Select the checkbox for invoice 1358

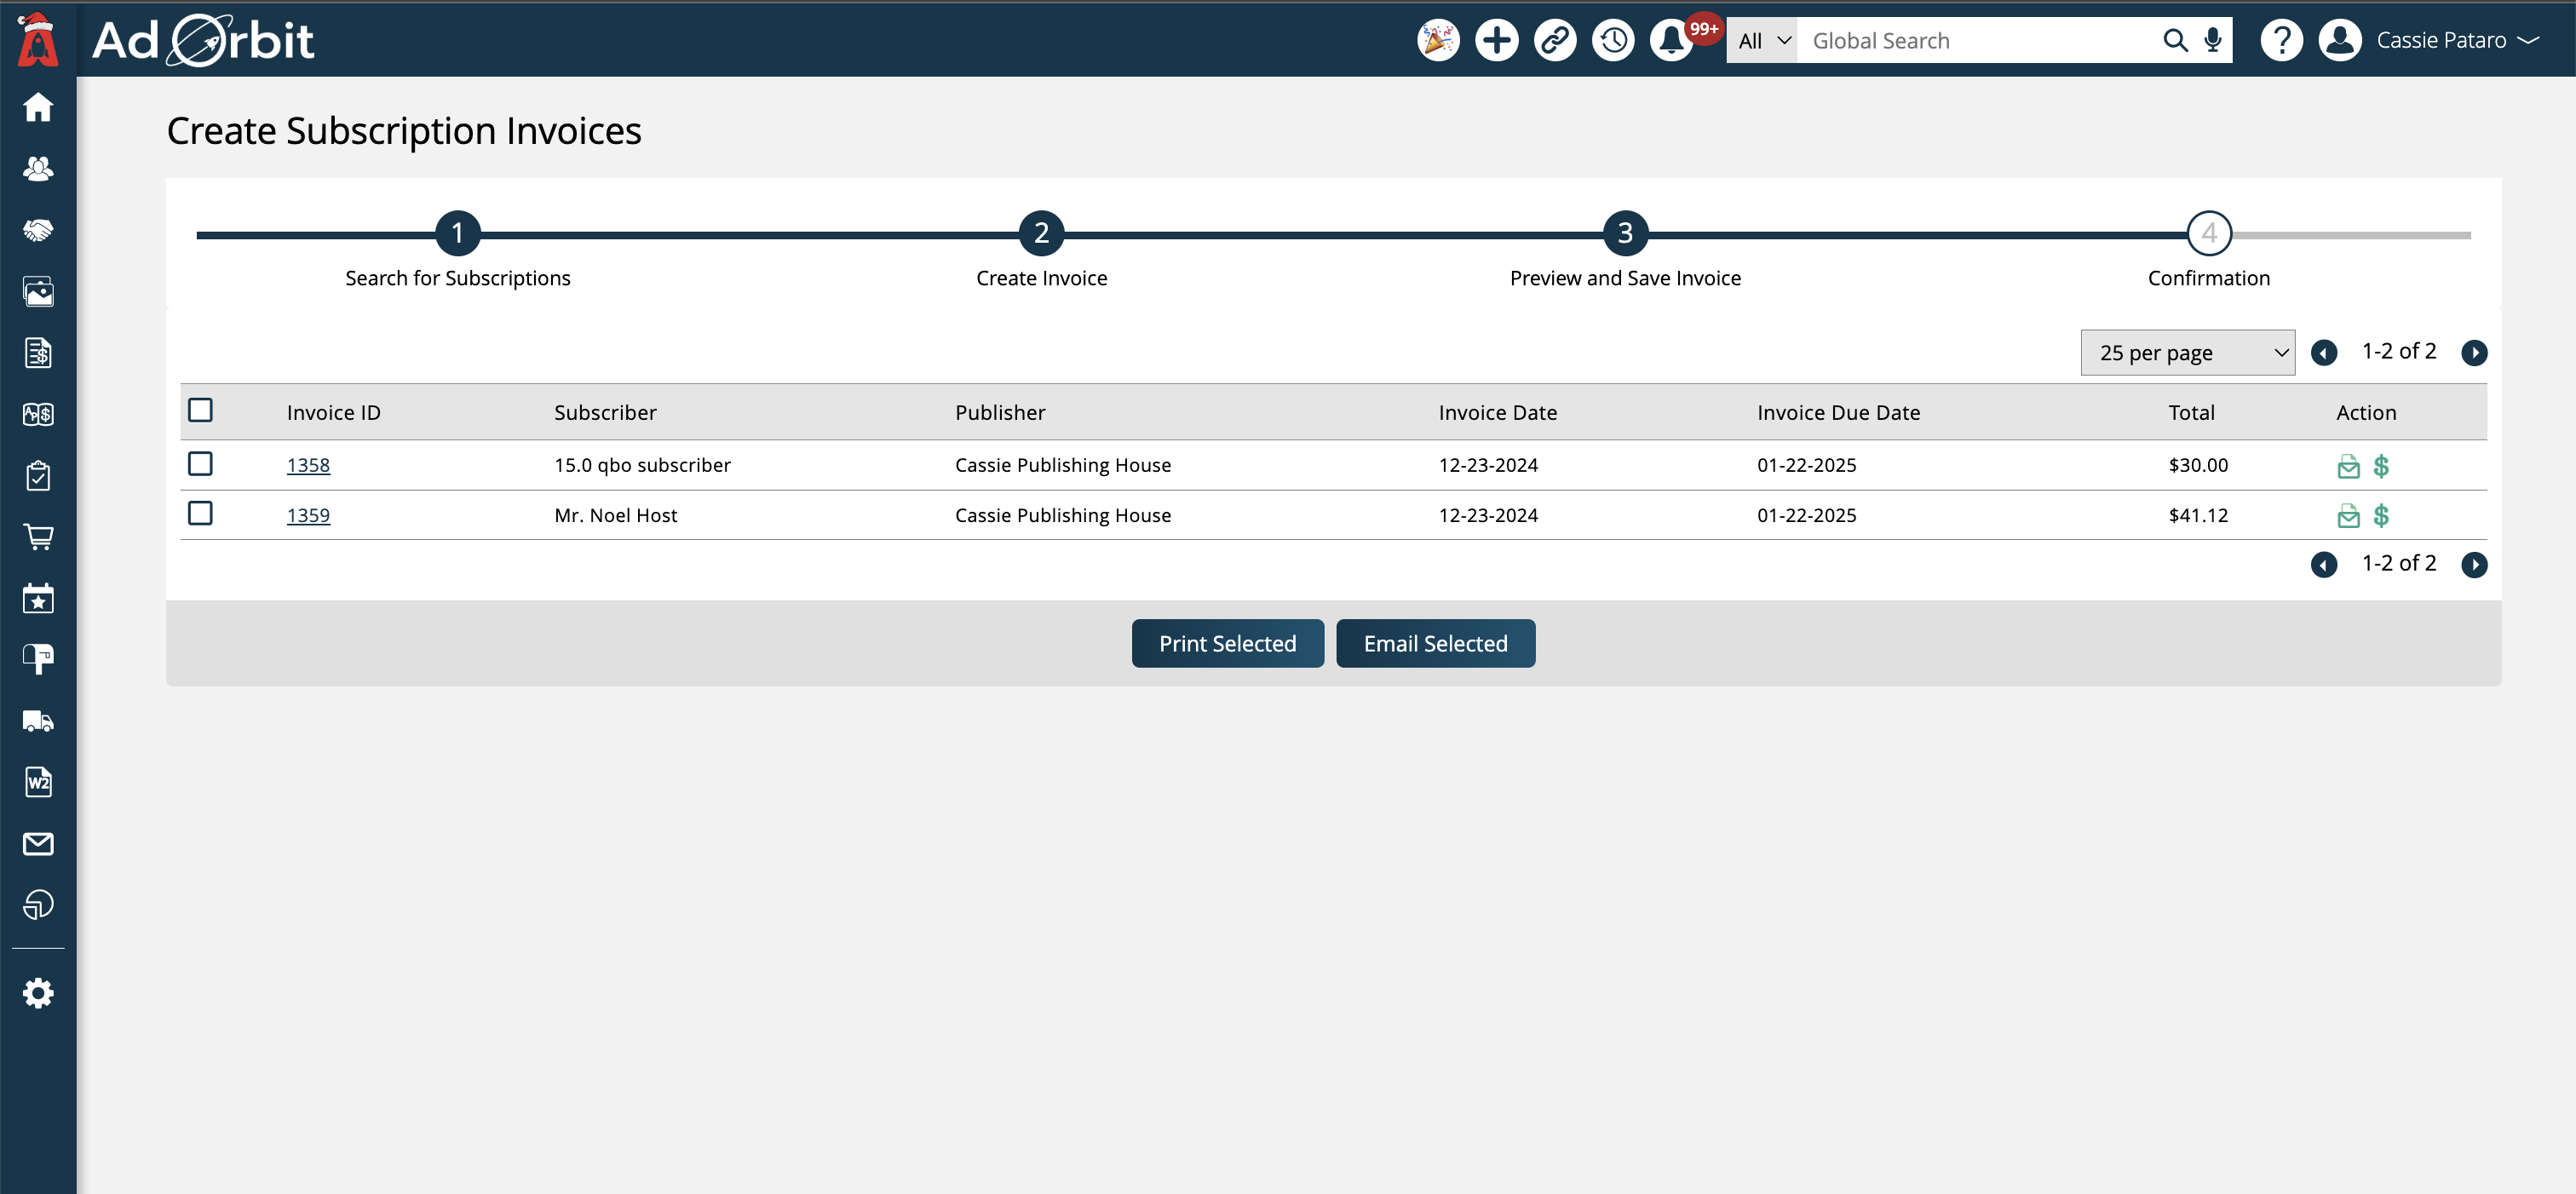200,464
